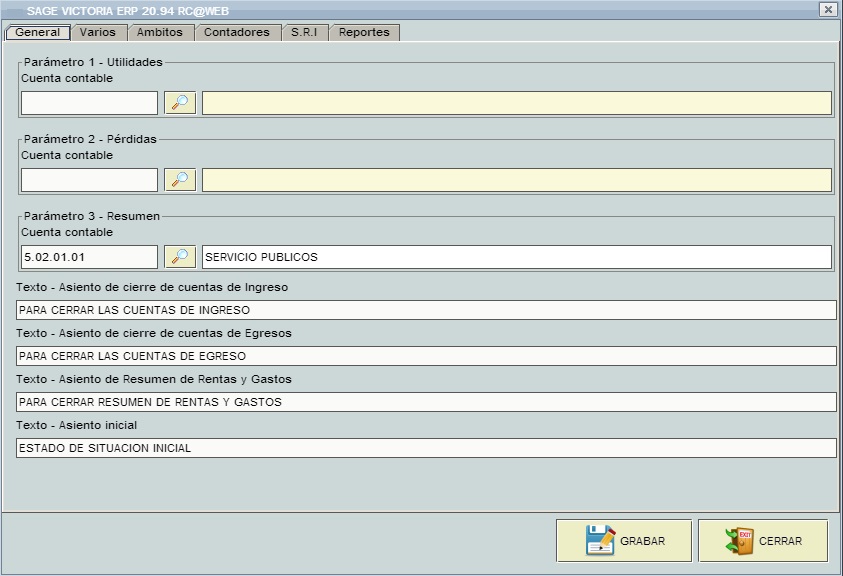Switch to the Varios tab
The width and height of the screenshot is (843, 576).
pos(98,32)
